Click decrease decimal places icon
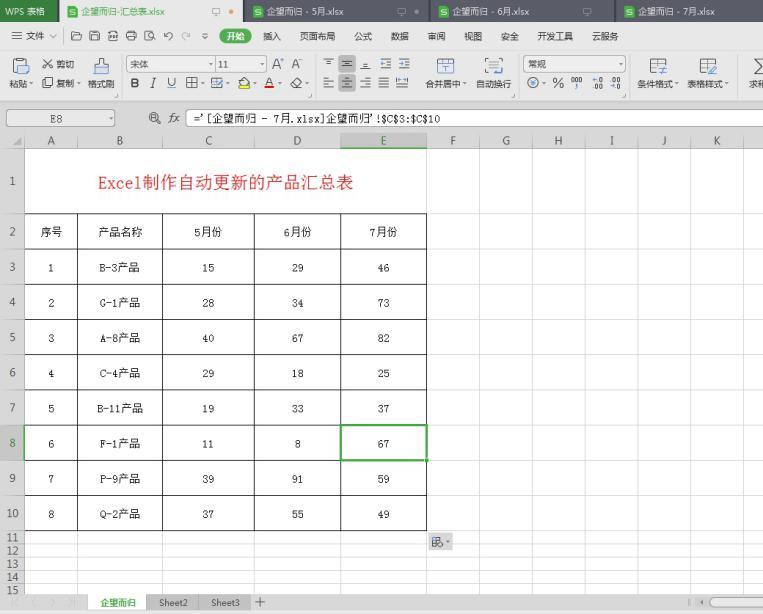Viewport: 763px width, 614px height. point(616,83)
